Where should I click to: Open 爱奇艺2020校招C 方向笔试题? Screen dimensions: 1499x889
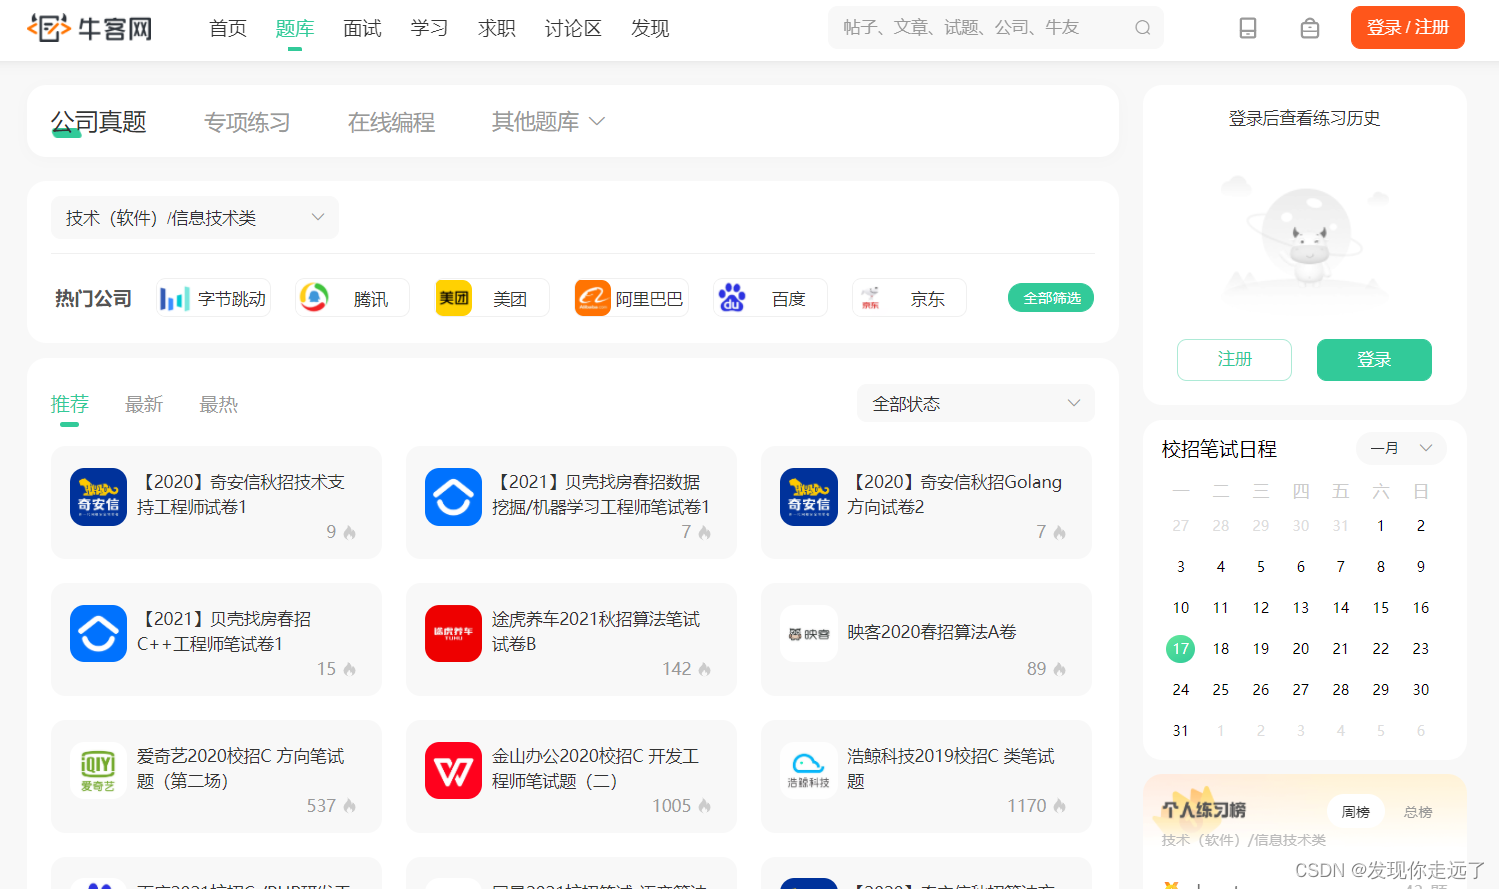(240, 768)
